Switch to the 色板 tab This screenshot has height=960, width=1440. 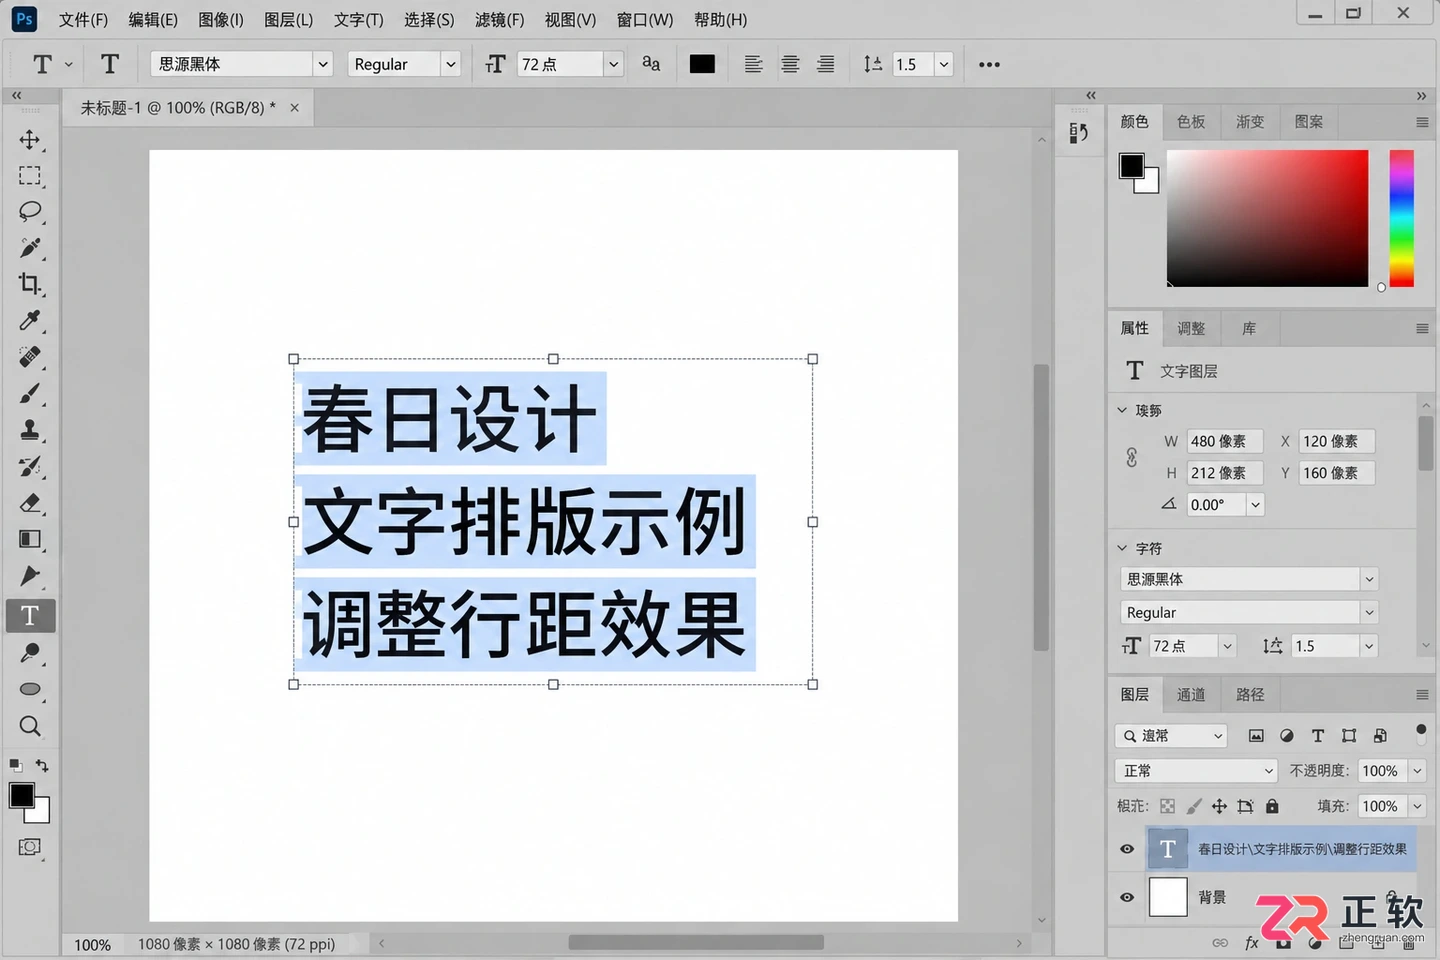click(1191, 122)
